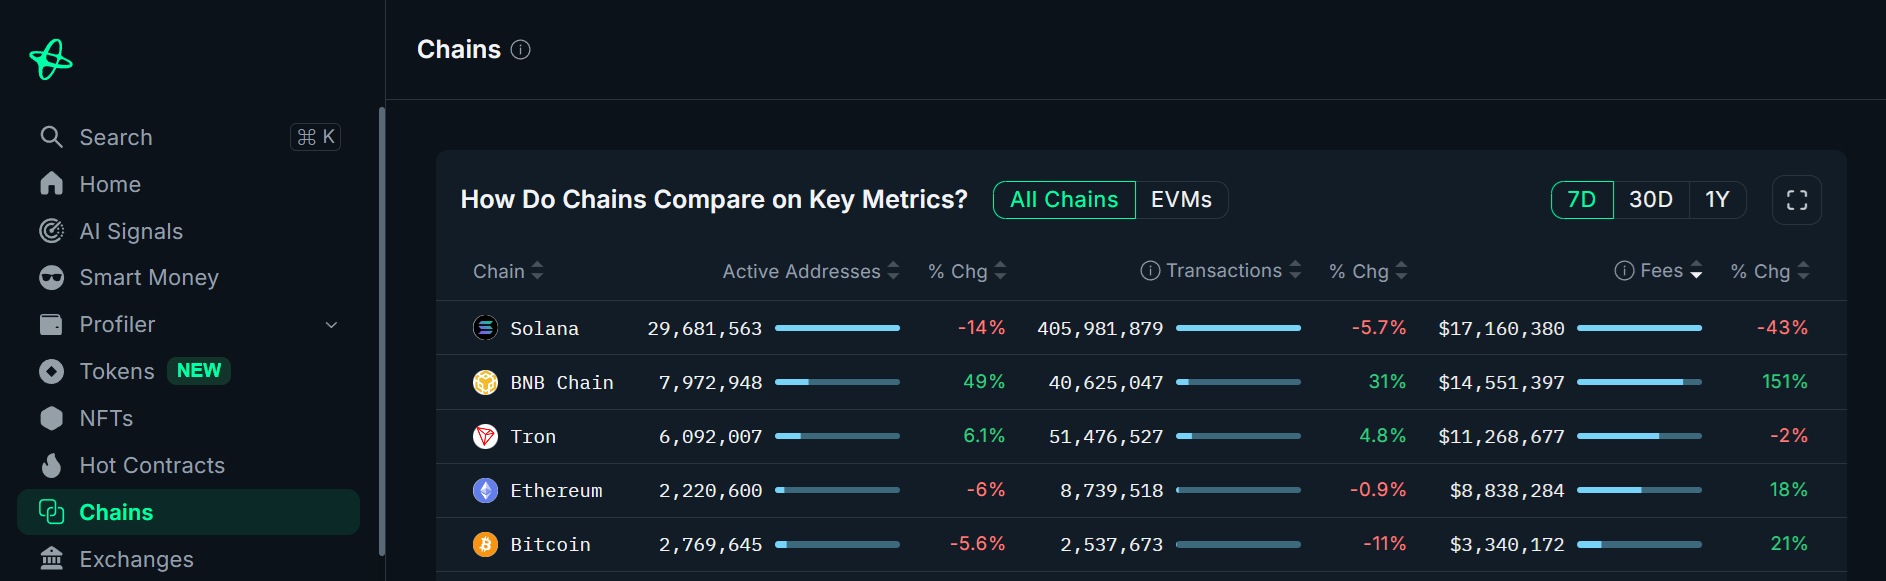
Task: Open the Chains sidebar item
Action: point(188,512)
